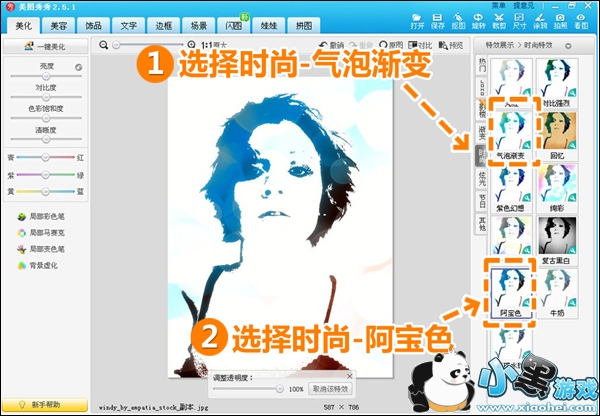Open the 其他 effects side tab
600x416 pixels.
tap(482, 224)
